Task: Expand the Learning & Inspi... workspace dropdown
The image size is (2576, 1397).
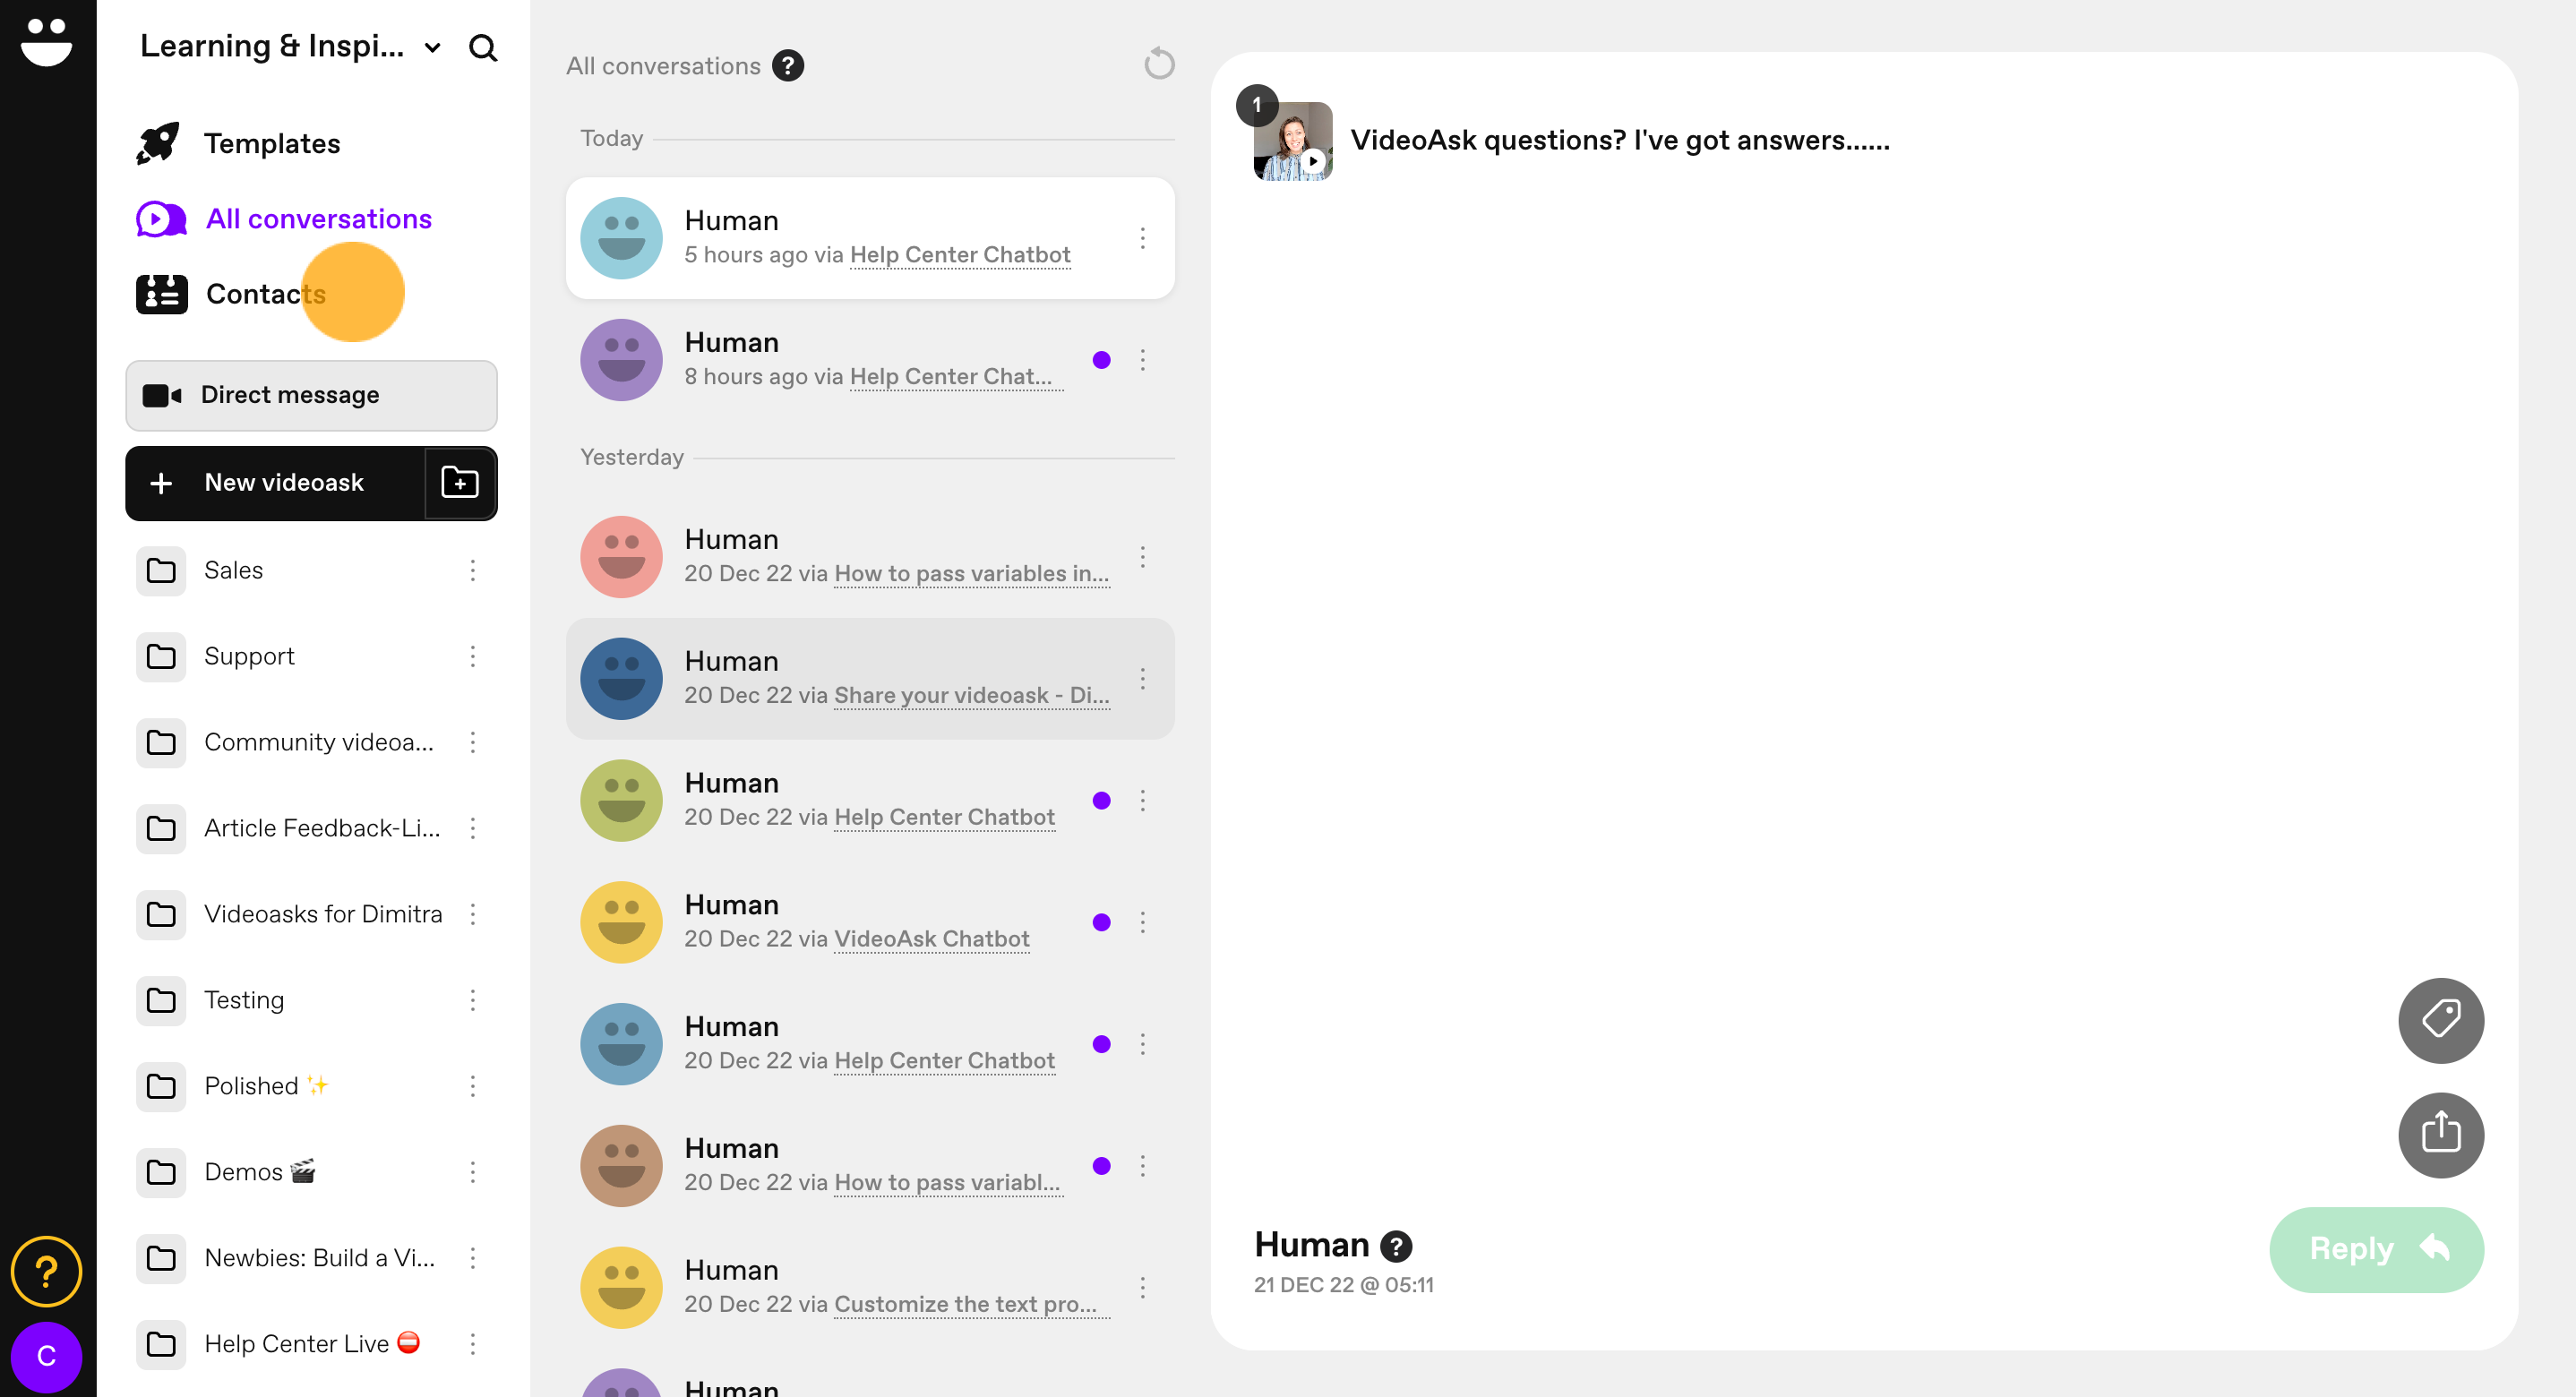Action: 432,47
